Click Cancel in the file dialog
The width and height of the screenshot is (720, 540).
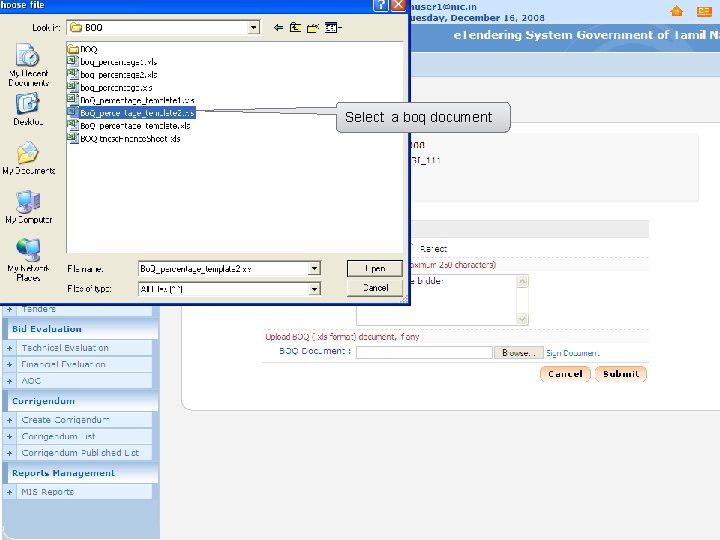click(x=375, y=288)
